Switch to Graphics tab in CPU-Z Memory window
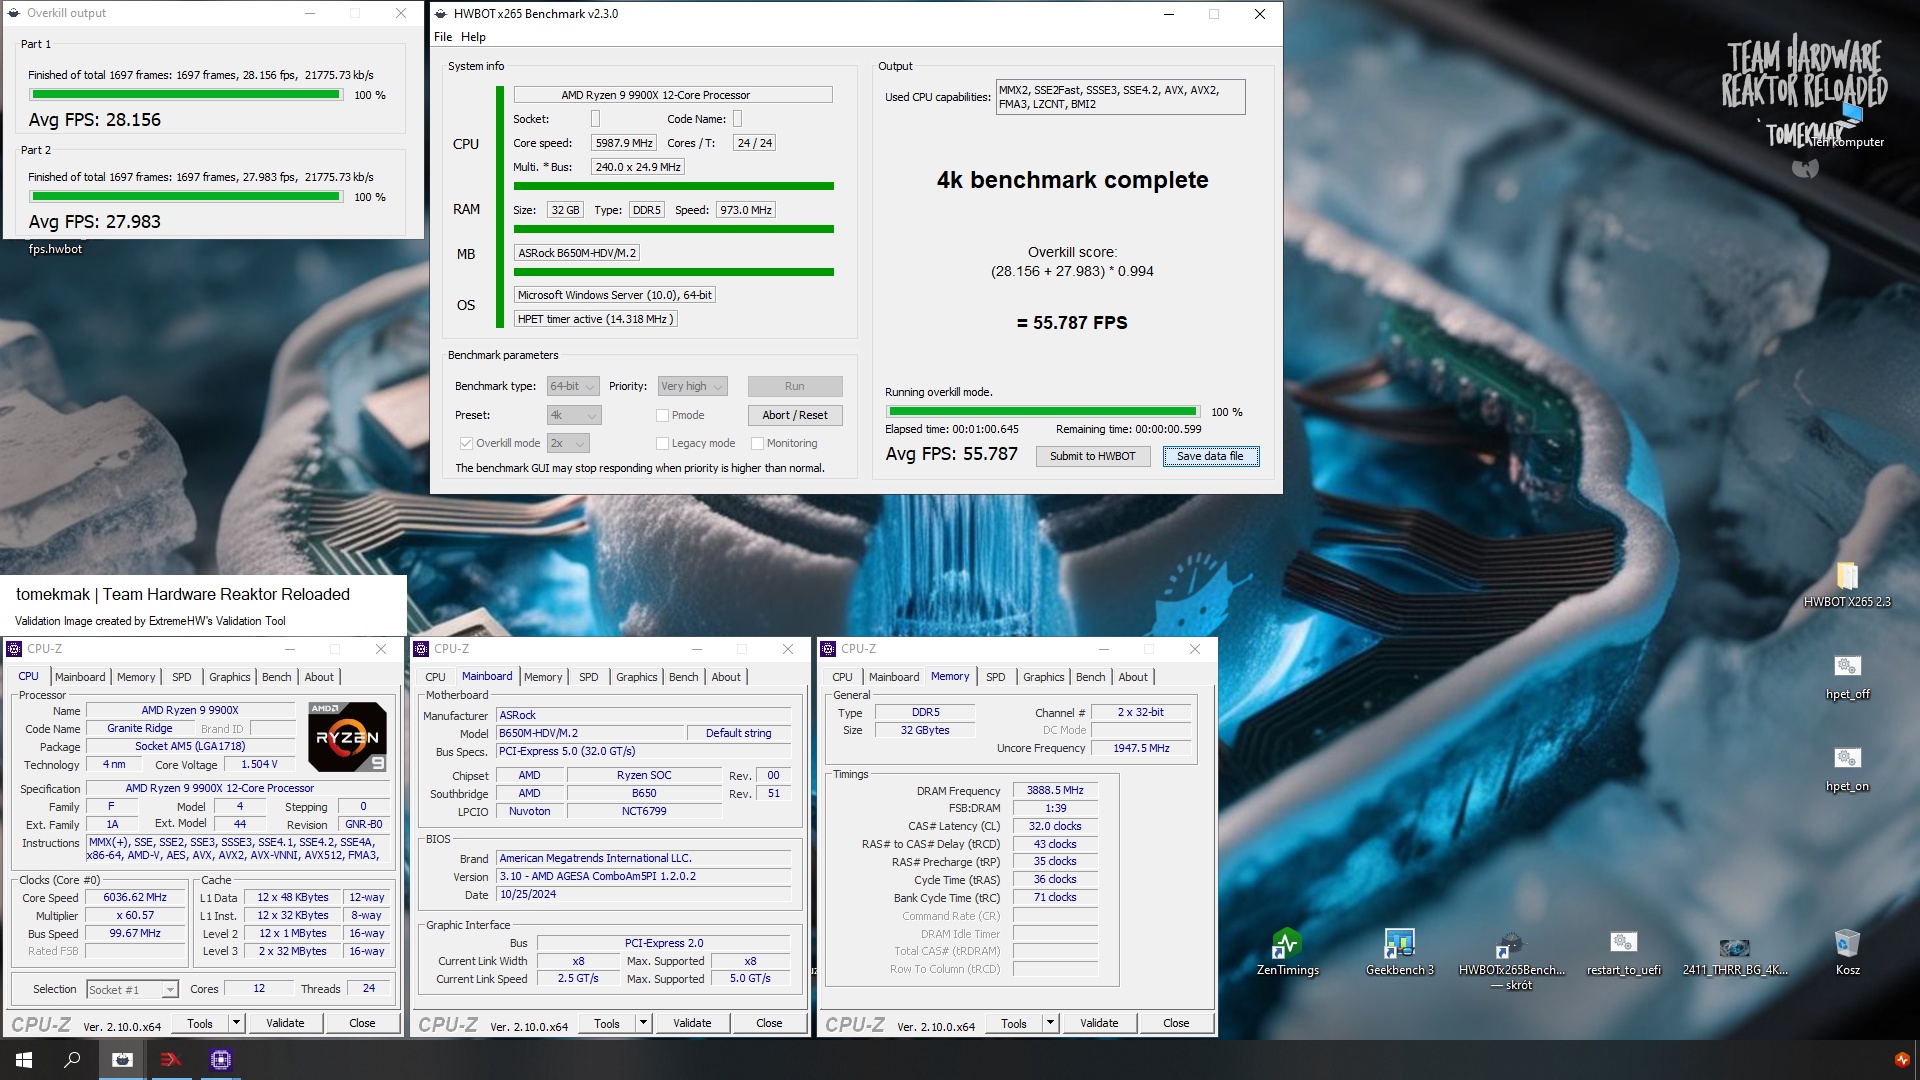Image resolution: width=1920 pixels, height=1080 pixels. (x=1043, y=677)
